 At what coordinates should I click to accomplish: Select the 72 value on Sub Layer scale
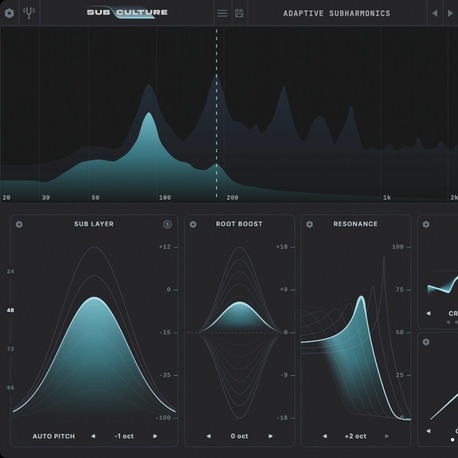click(x=10, y=349)
